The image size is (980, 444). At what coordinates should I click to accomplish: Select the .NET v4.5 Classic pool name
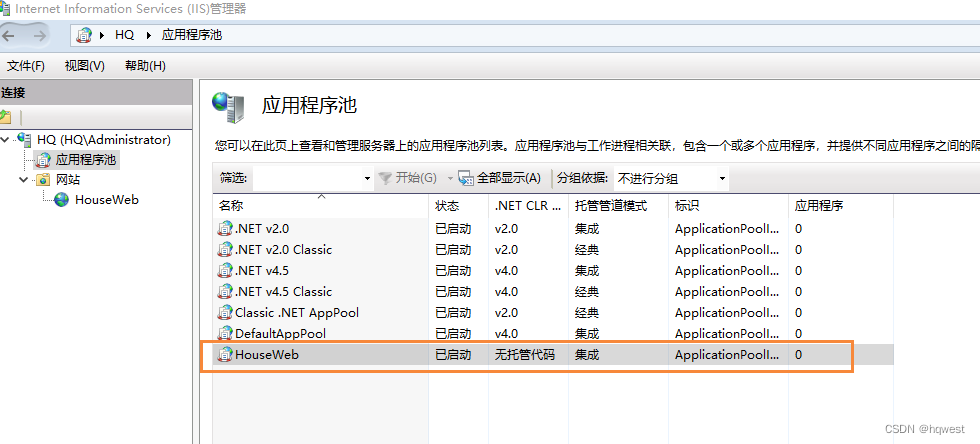283,292
